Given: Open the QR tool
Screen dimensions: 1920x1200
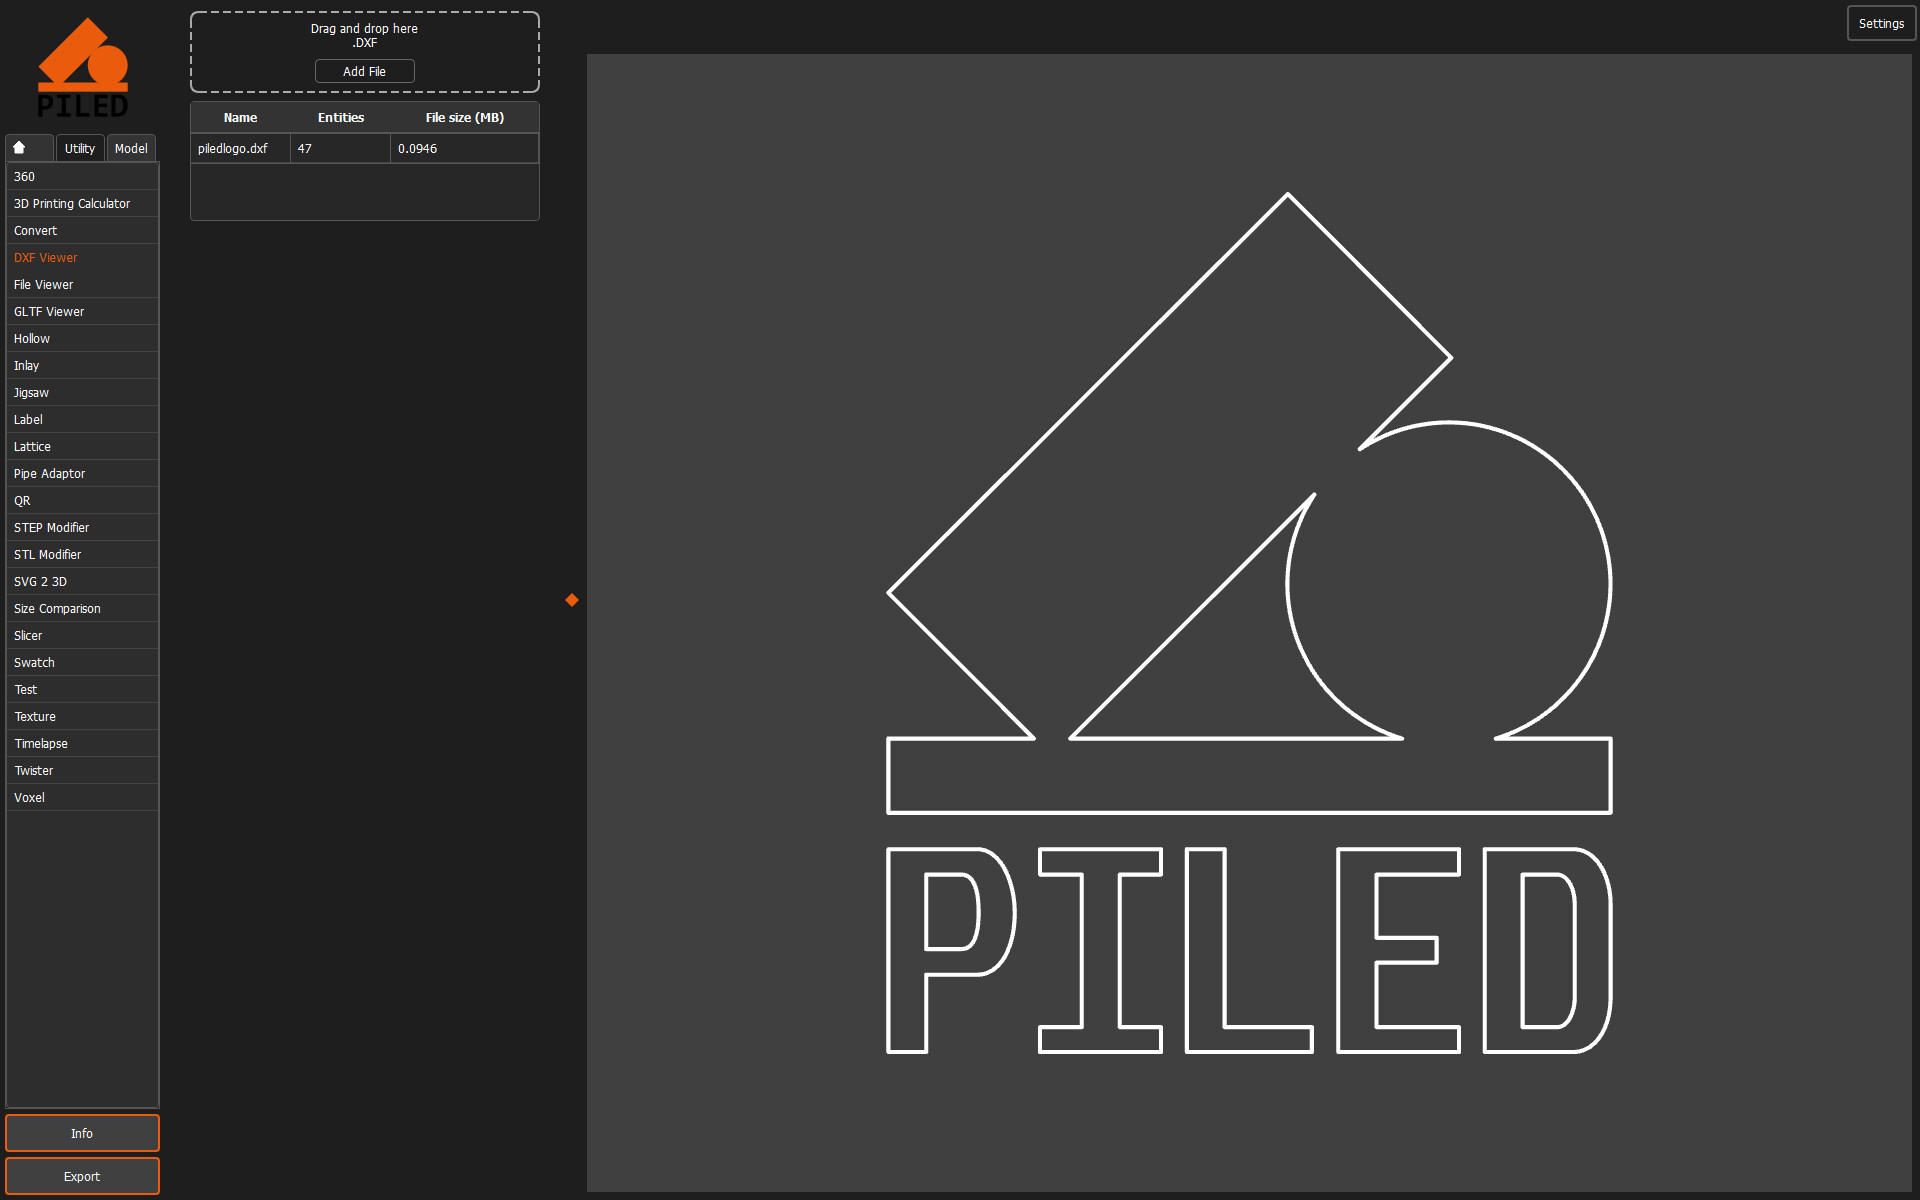Looking at the screenshot, I should [82, 500].
